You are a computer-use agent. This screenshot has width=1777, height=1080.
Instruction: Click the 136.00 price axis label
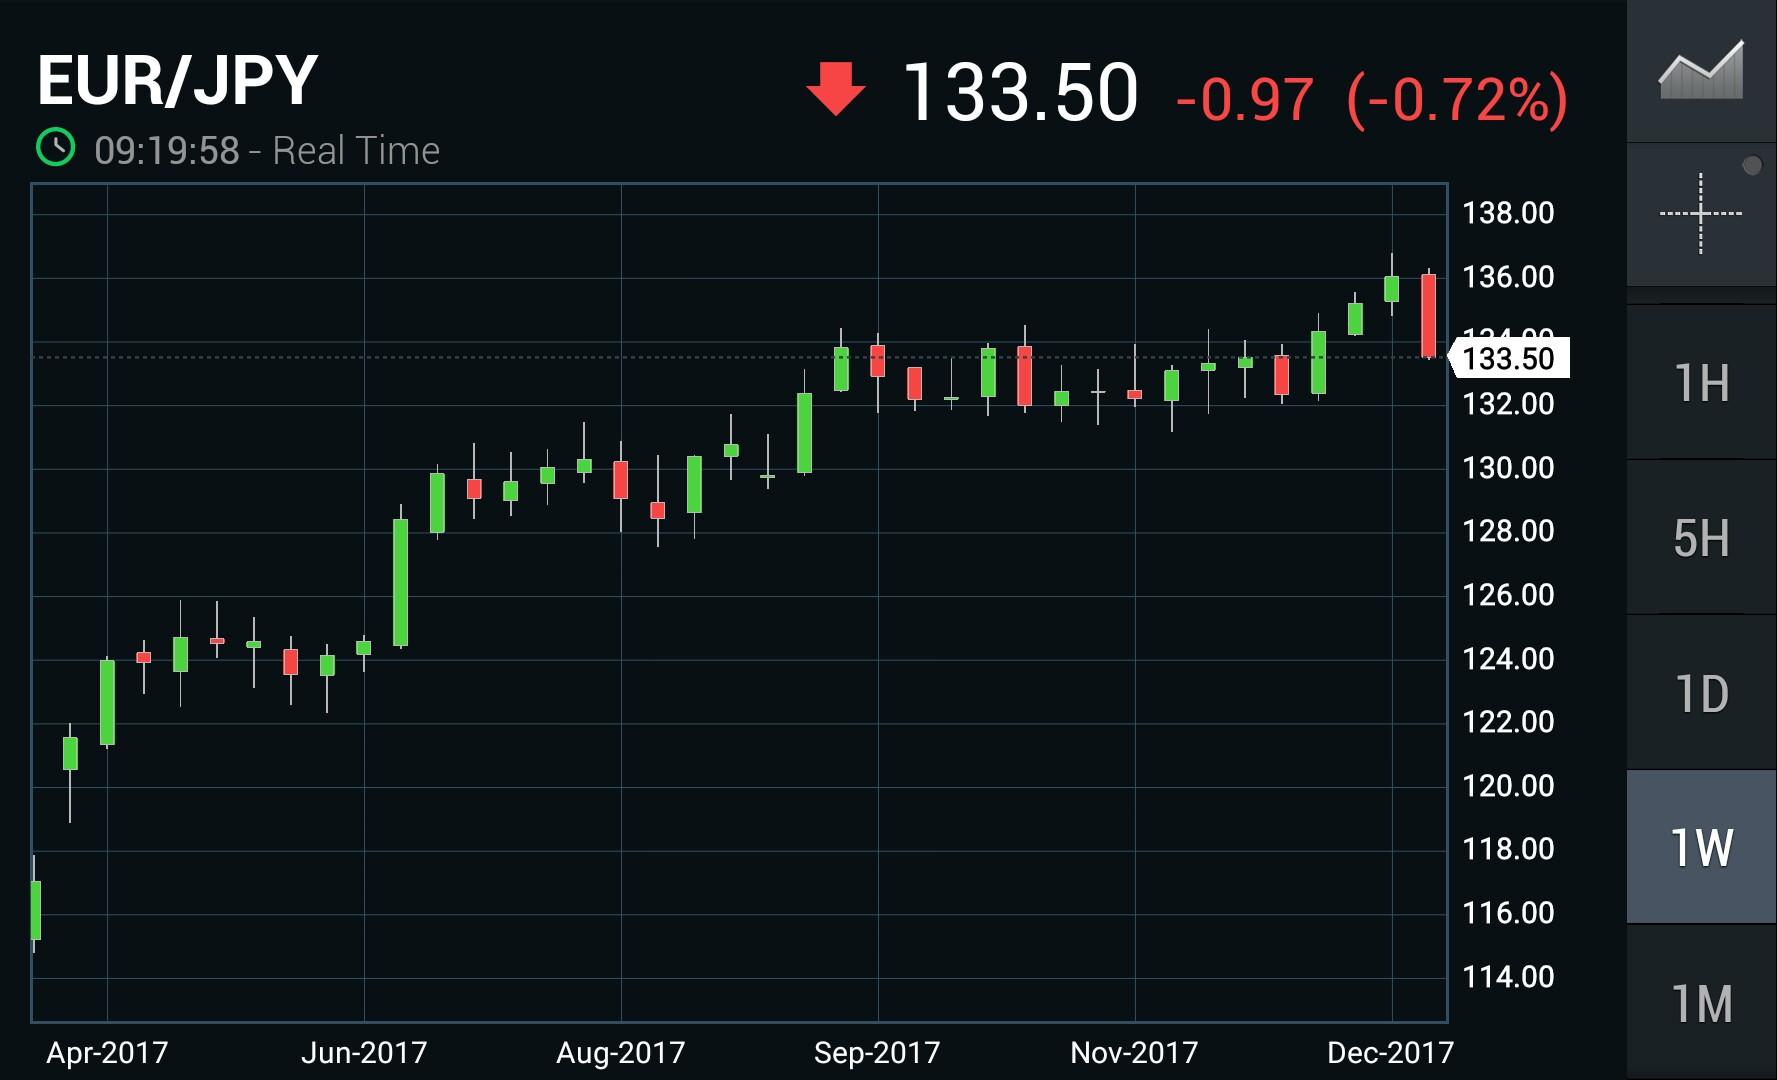1508,277
